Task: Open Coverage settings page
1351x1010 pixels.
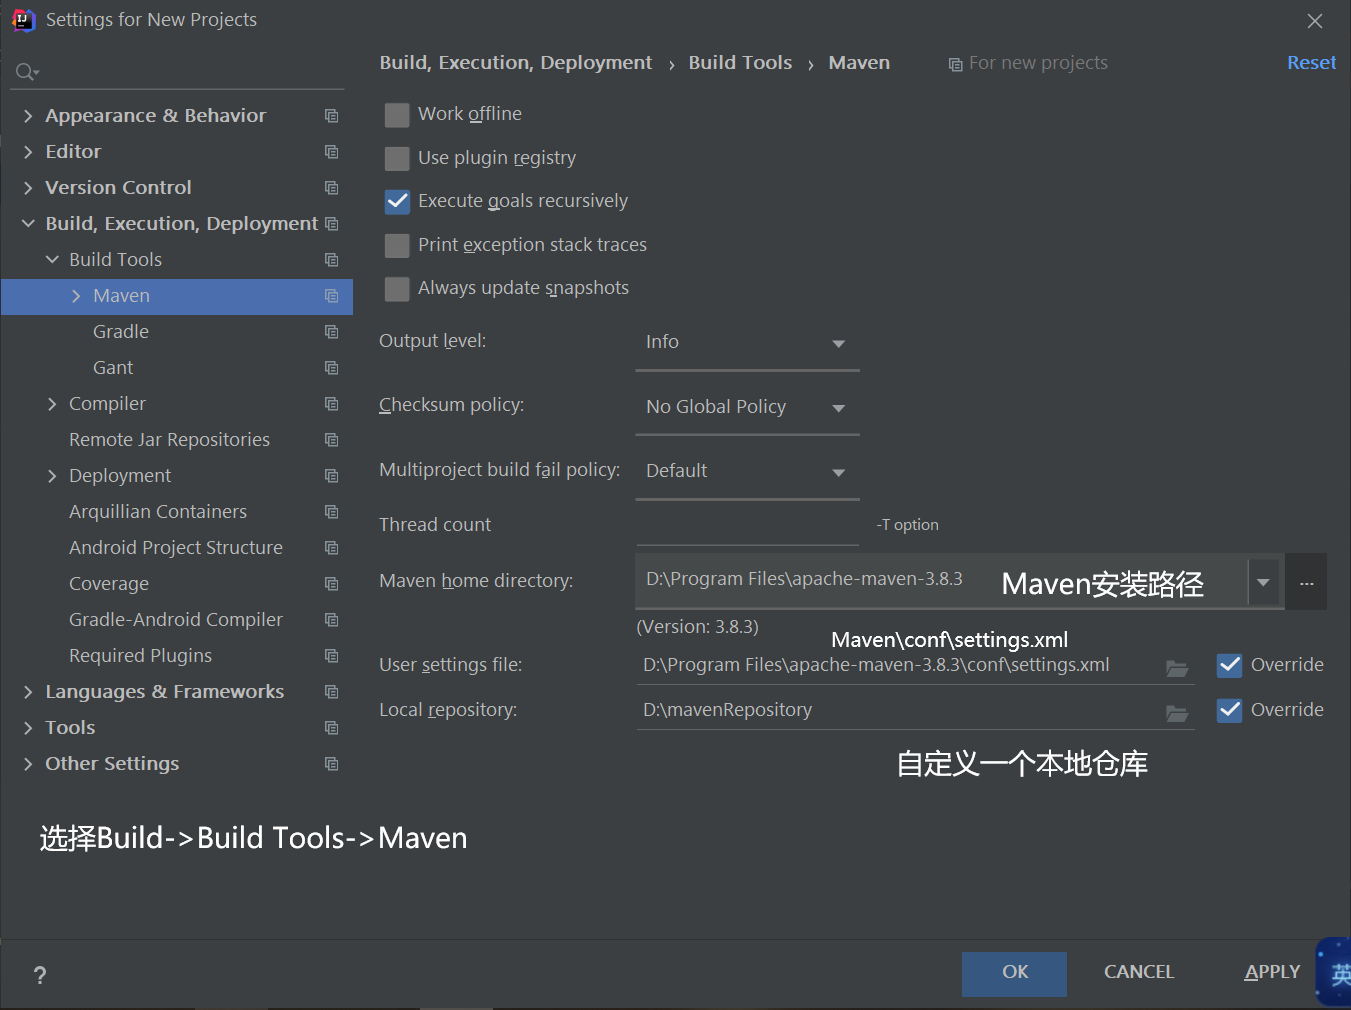Action: click(x=109, y=584)
